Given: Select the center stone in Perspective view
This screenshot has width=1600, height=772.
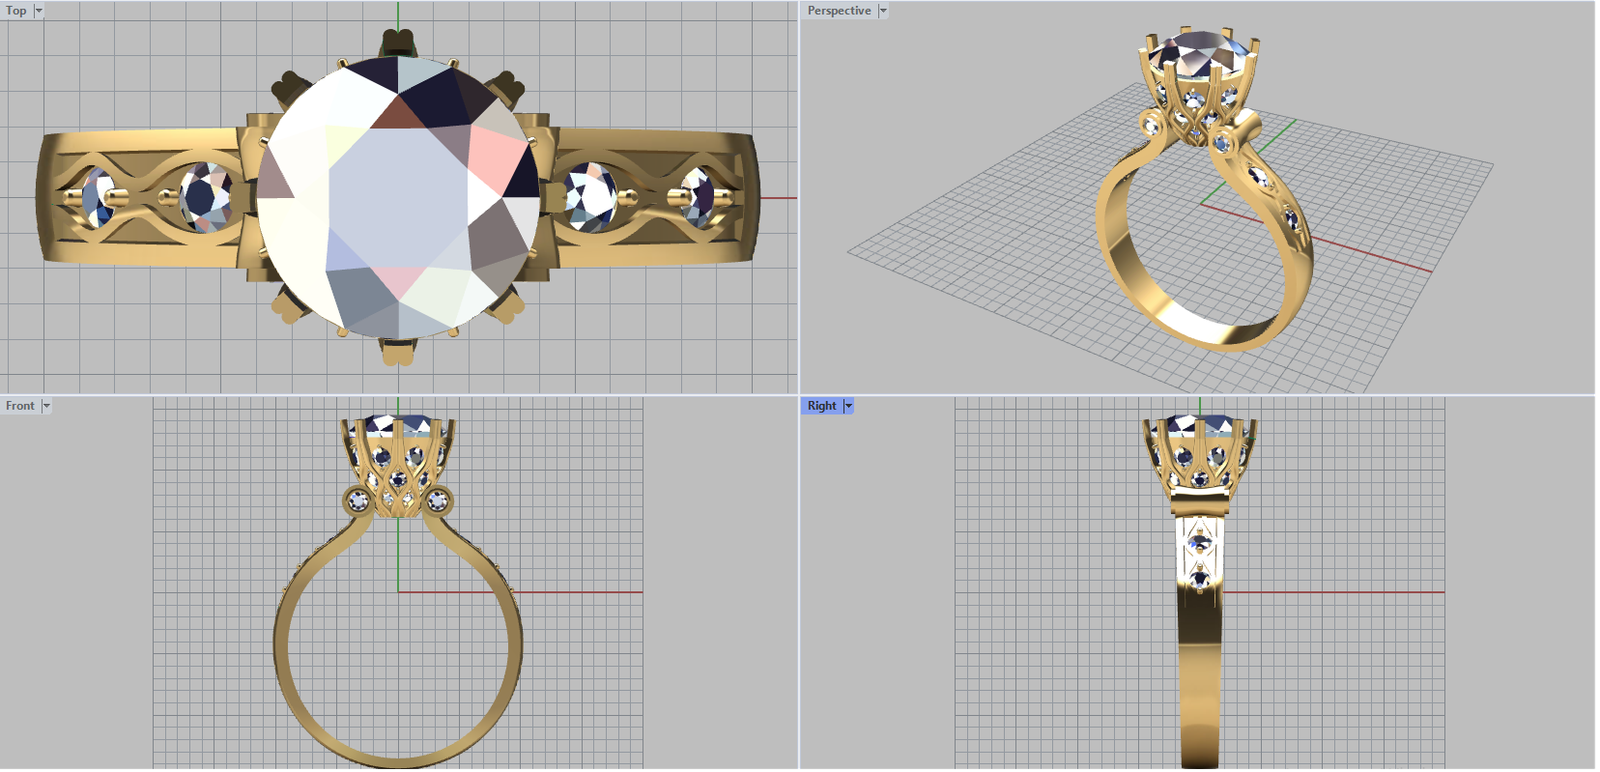Looking at the screenshot, I should (1196, 55).
